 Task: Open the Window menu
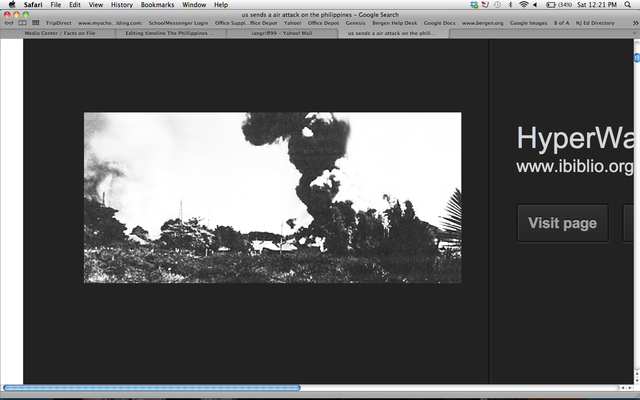[194, 5]
